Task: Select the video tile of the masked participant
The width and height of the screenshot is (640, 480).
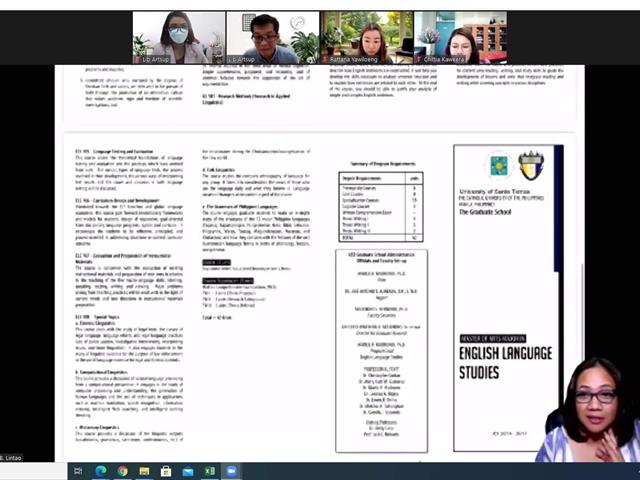Action: click(179, 37)
